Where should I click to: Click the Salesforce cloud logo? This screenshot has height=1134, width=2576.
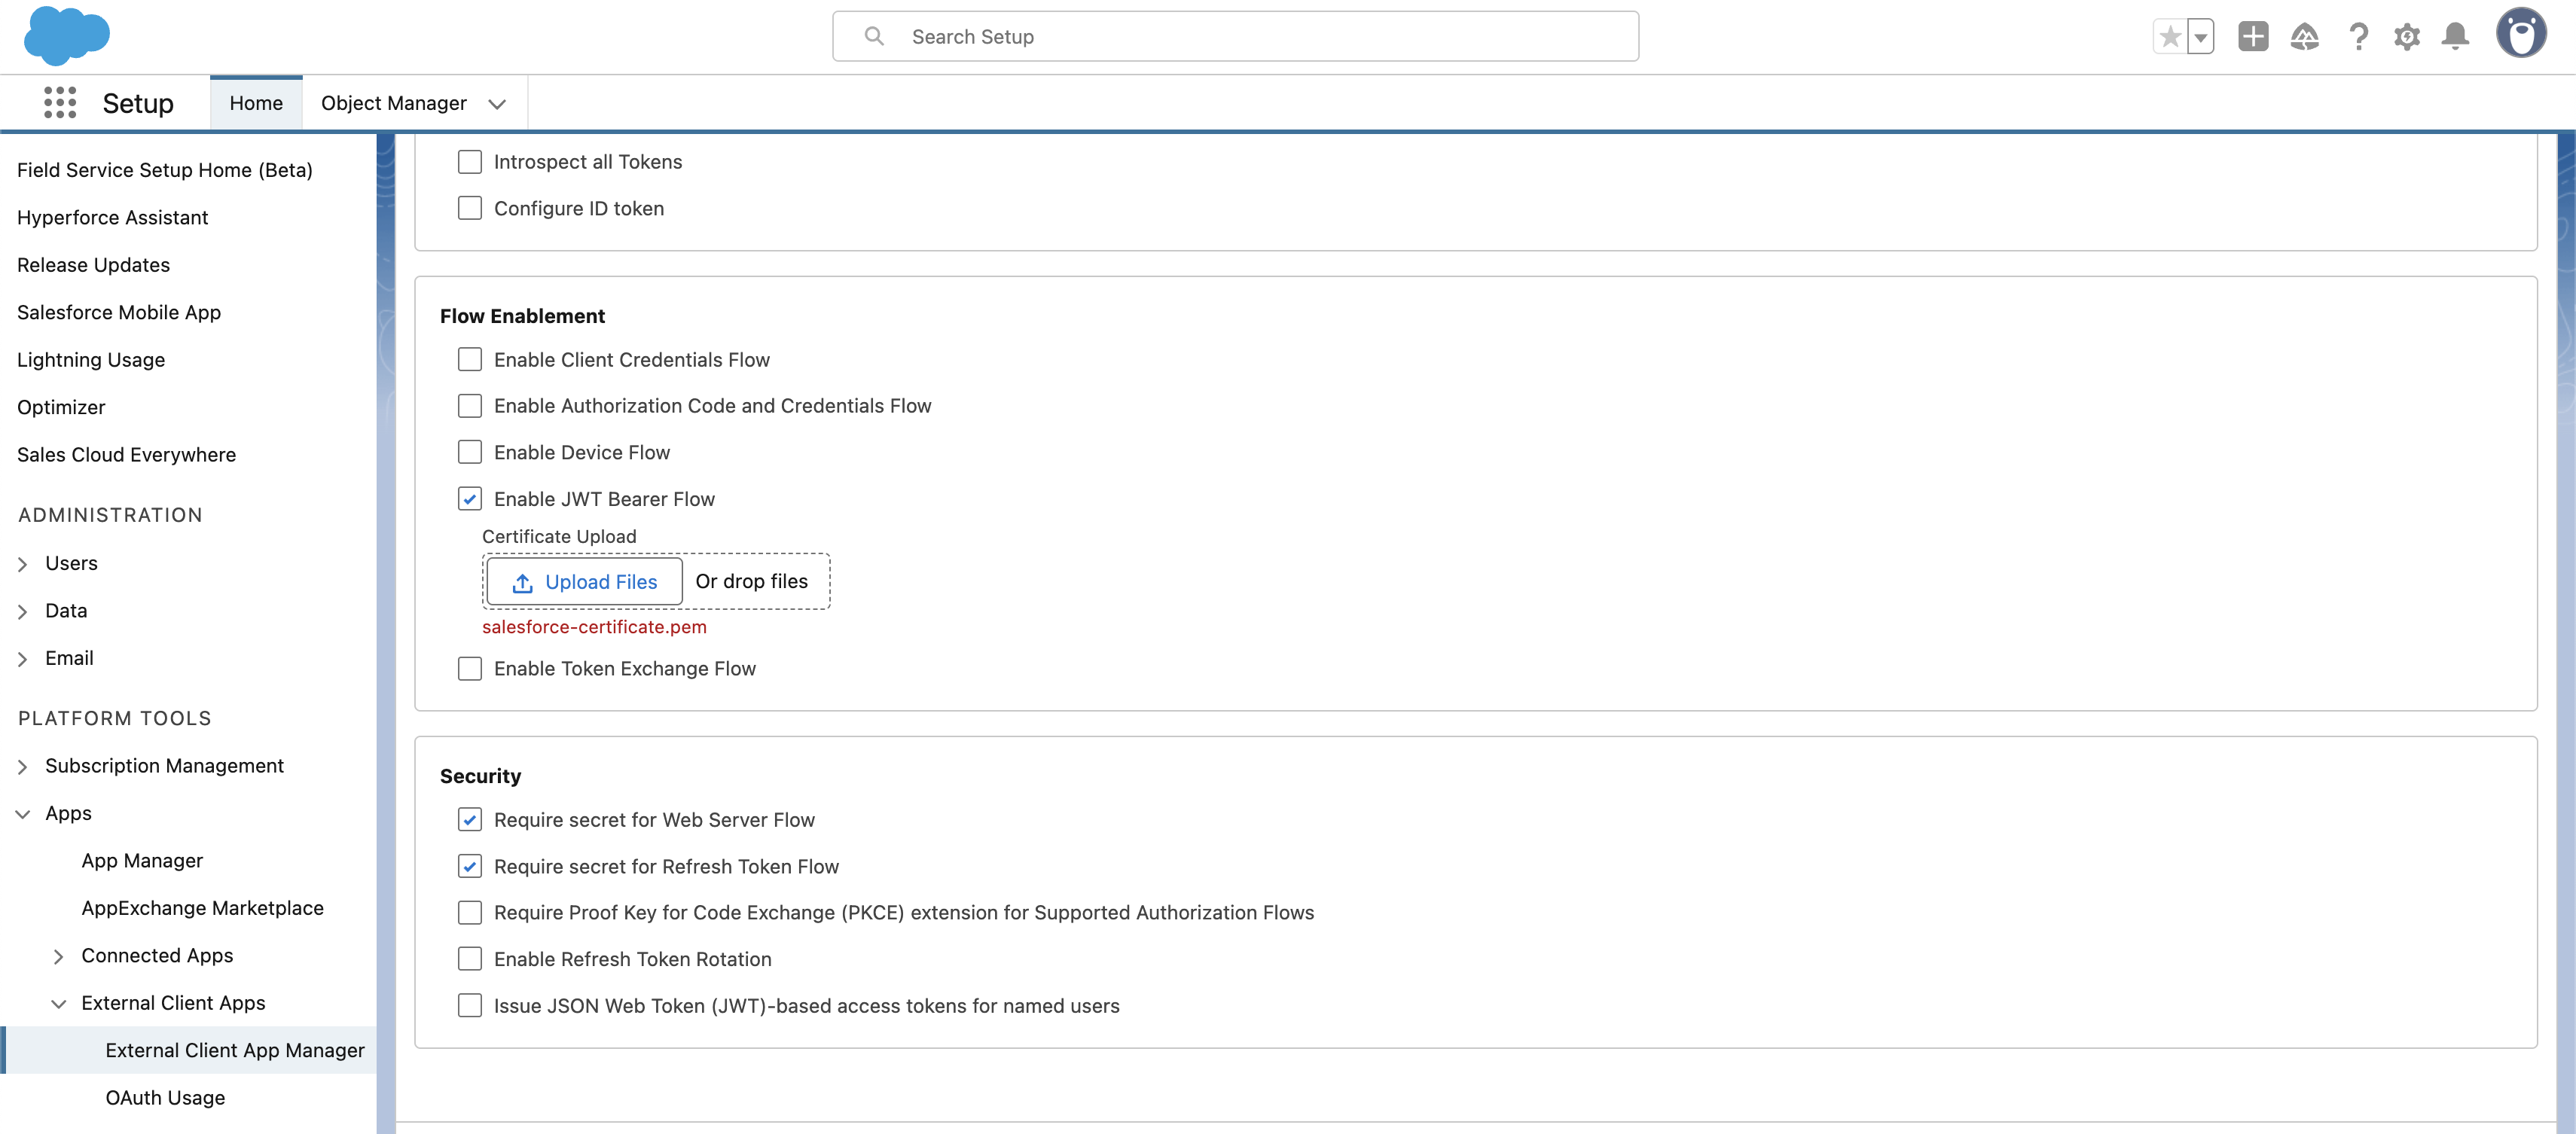(66, 36)
